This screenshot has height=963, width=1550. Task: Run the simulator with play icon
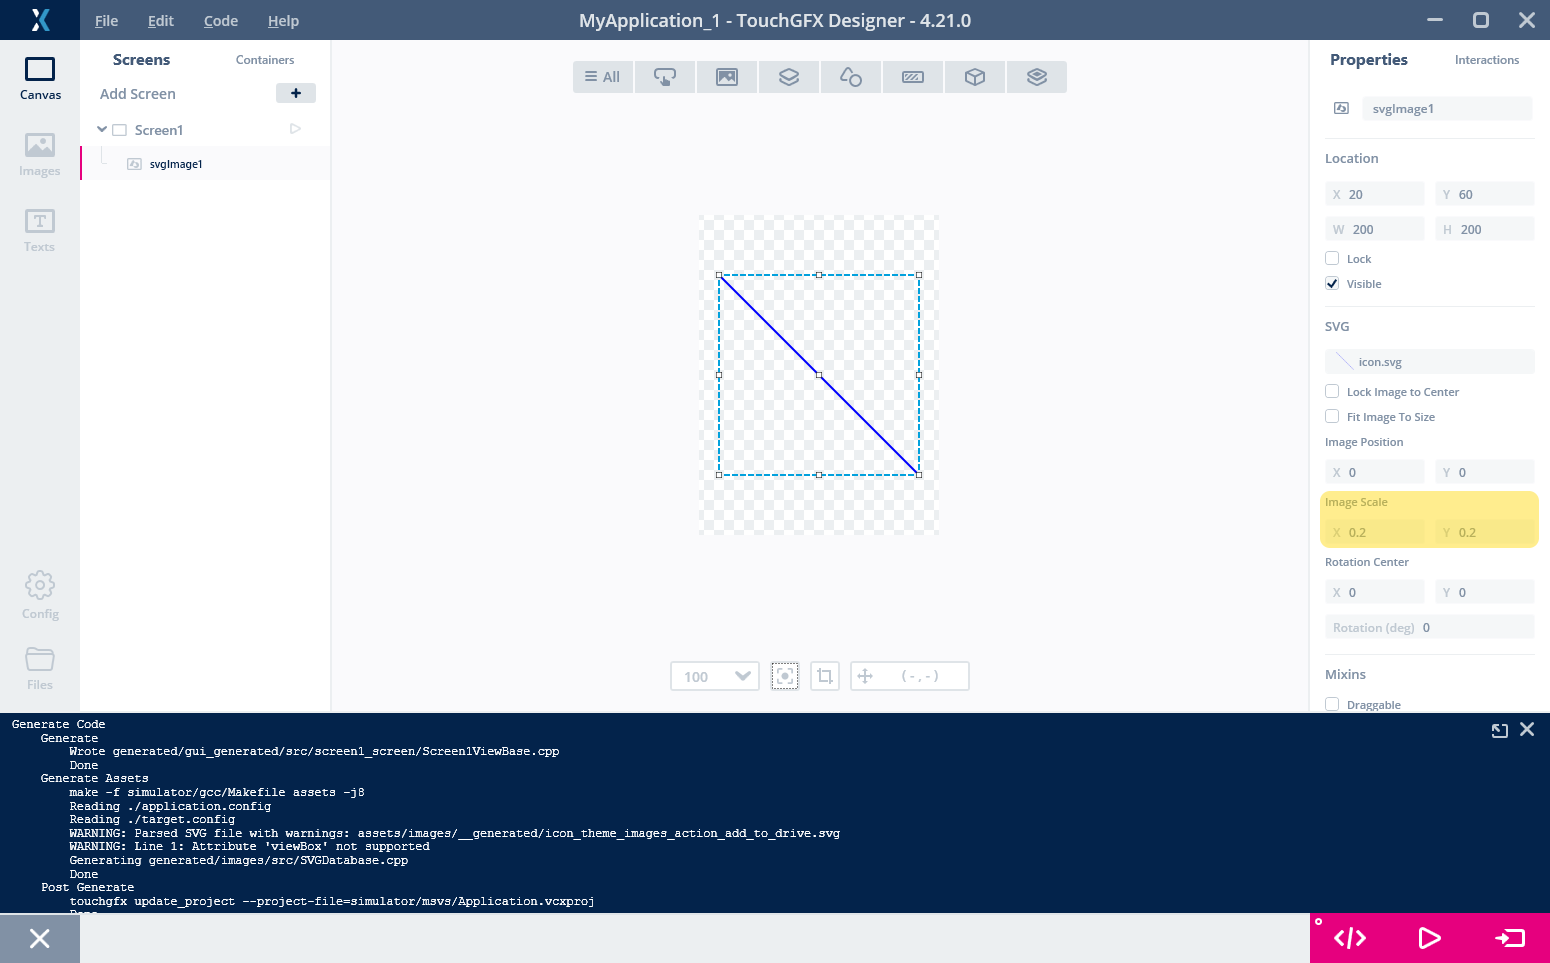click(x=1429, y=938)
